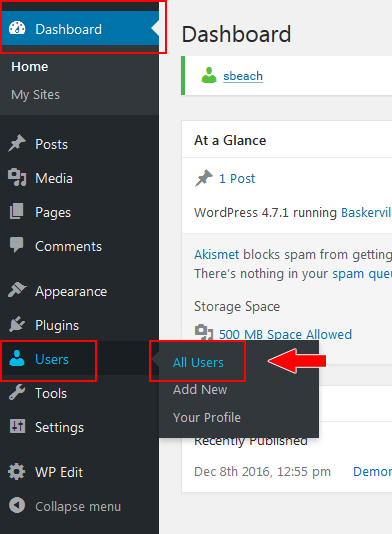Select All Users from the submenu
This screenshot has width=392, height=534.
point(198,363)
